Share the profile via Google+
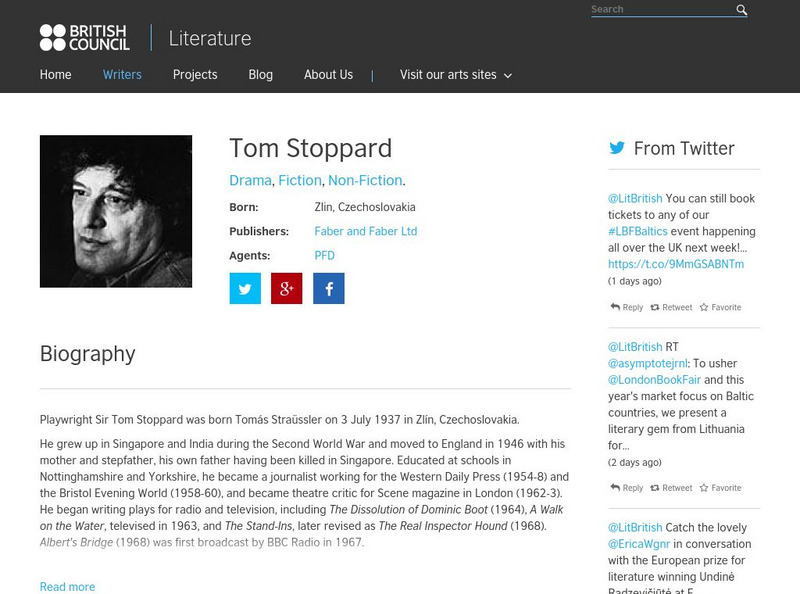The height and width of the screenshot is (594, 800). tap(285, 290)
